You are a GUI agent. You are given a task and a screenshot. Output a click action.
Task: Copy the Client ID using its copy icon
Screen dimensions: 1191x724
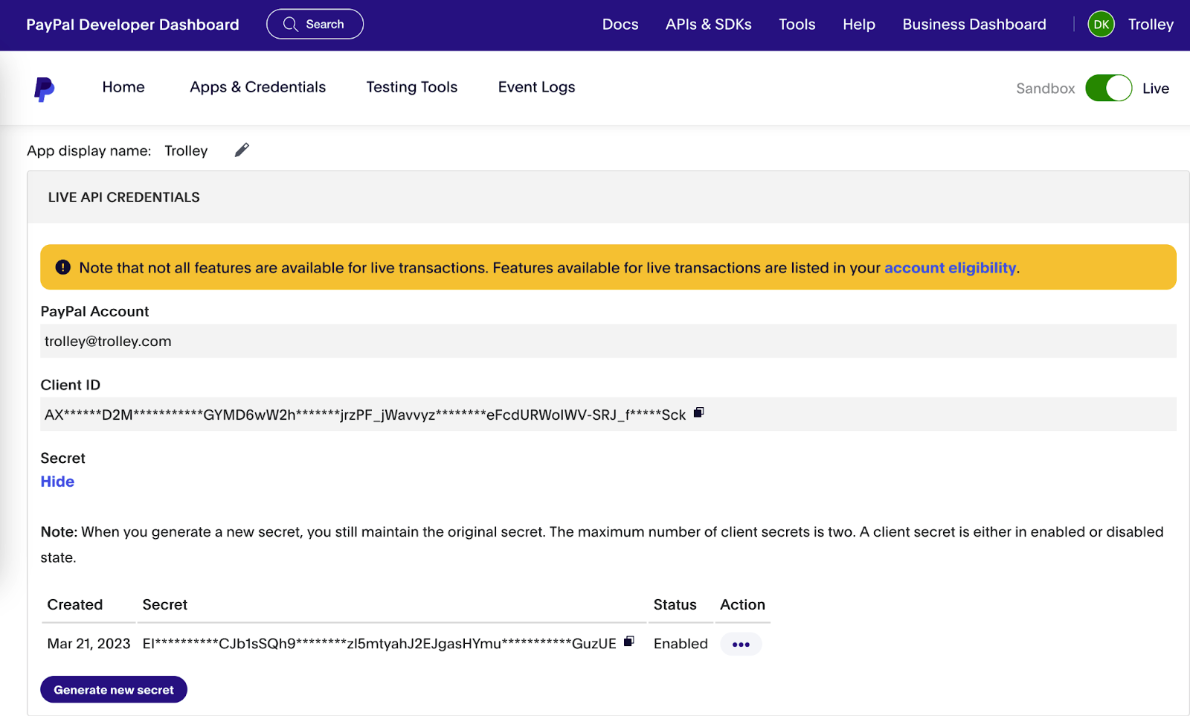click(698, 411)
